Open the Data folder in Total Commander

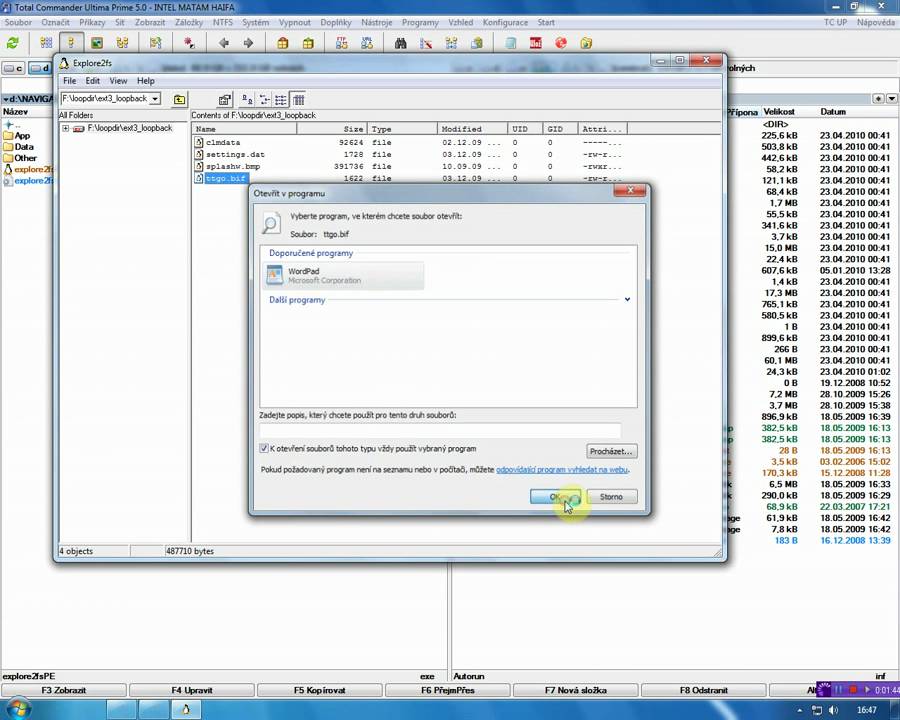pos(24,147)
